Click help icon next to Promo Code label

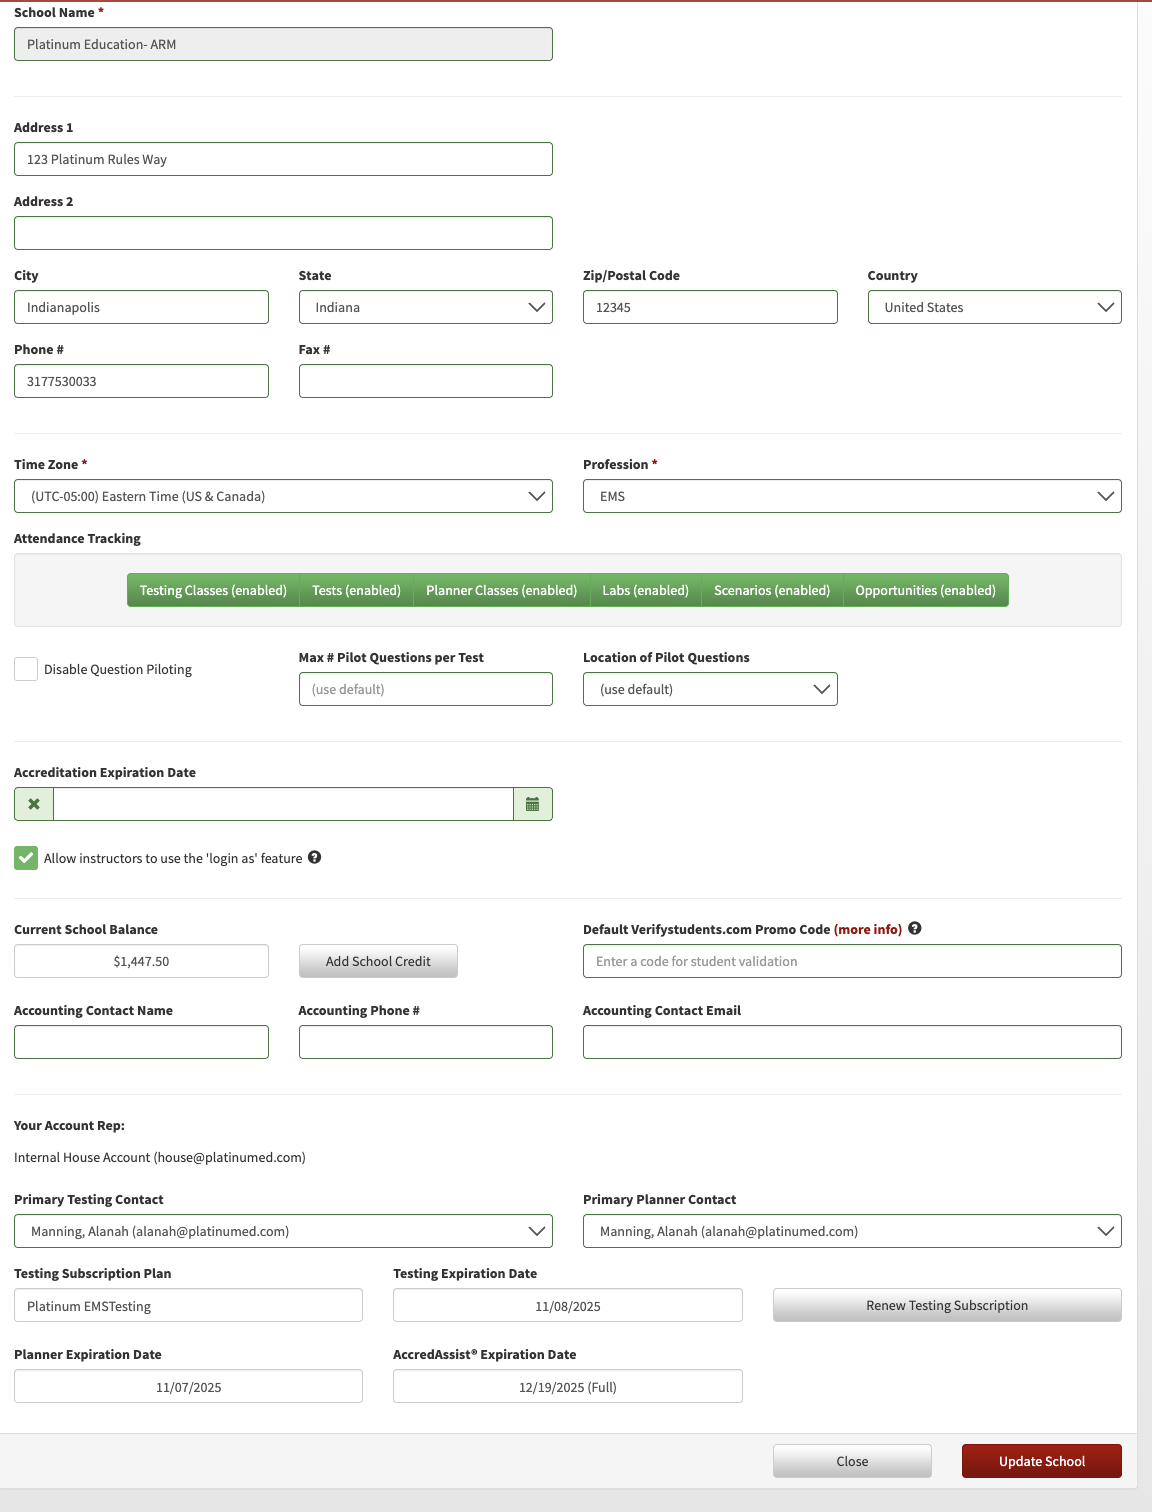coord(914,928)
